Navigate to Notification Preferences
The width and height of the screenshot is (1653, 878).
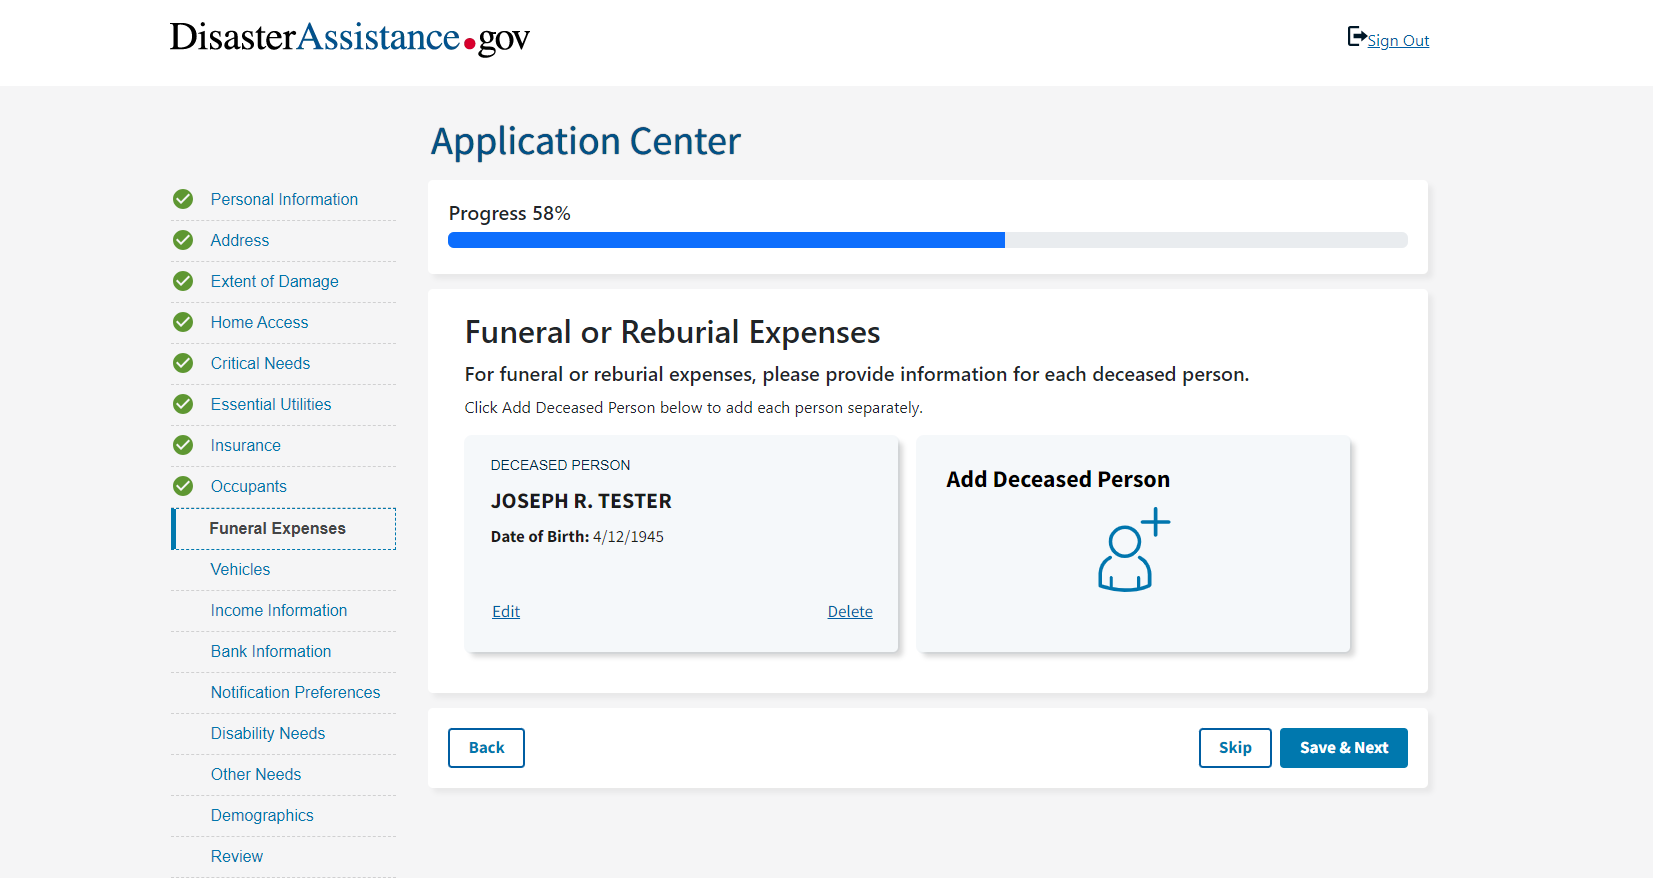click(295, 692)
